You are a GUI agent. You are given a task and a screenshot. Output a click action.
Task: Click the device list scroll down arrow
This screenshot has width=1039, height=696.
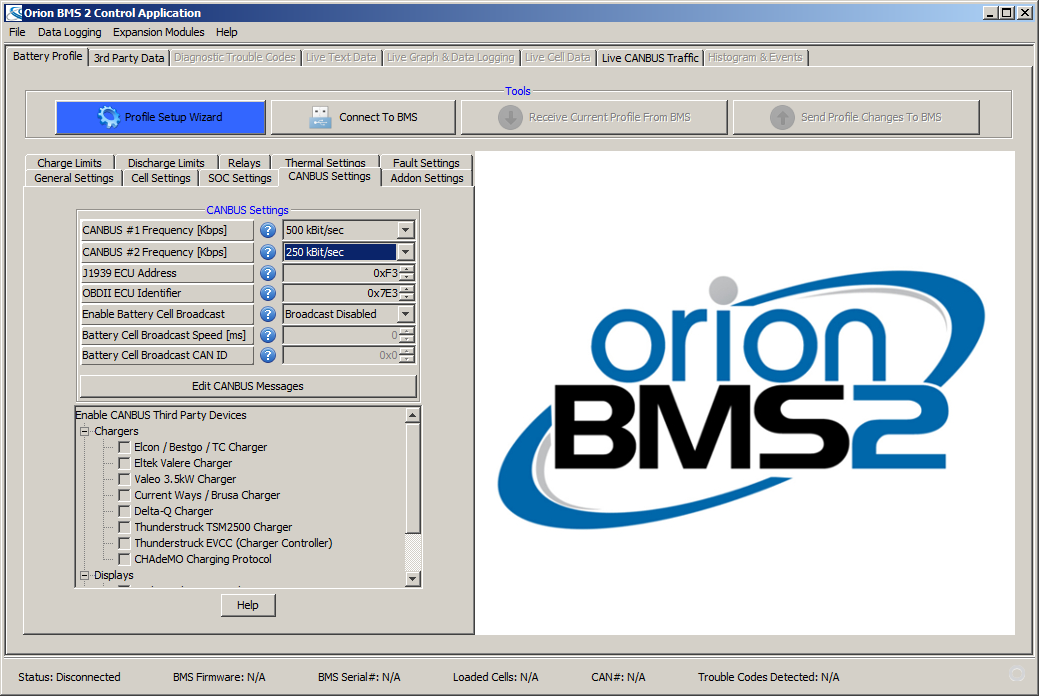point(412,579)
